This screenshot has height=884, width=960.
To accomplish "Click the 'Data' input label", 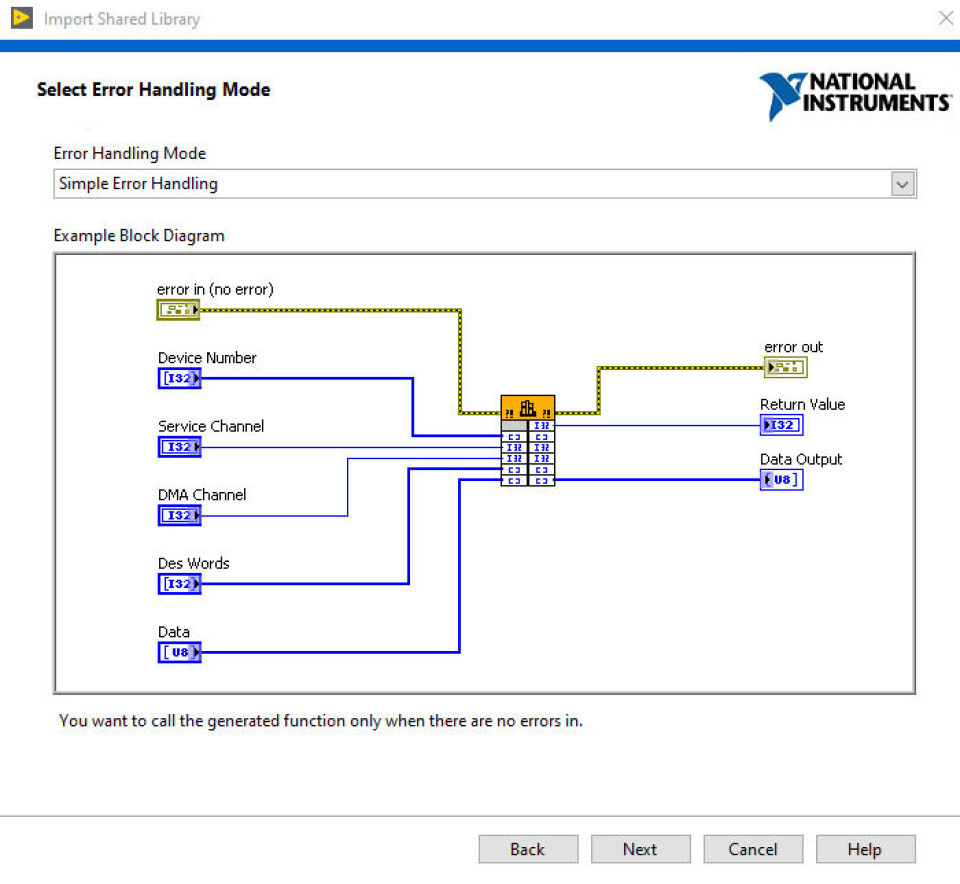I will click(174, 632).
